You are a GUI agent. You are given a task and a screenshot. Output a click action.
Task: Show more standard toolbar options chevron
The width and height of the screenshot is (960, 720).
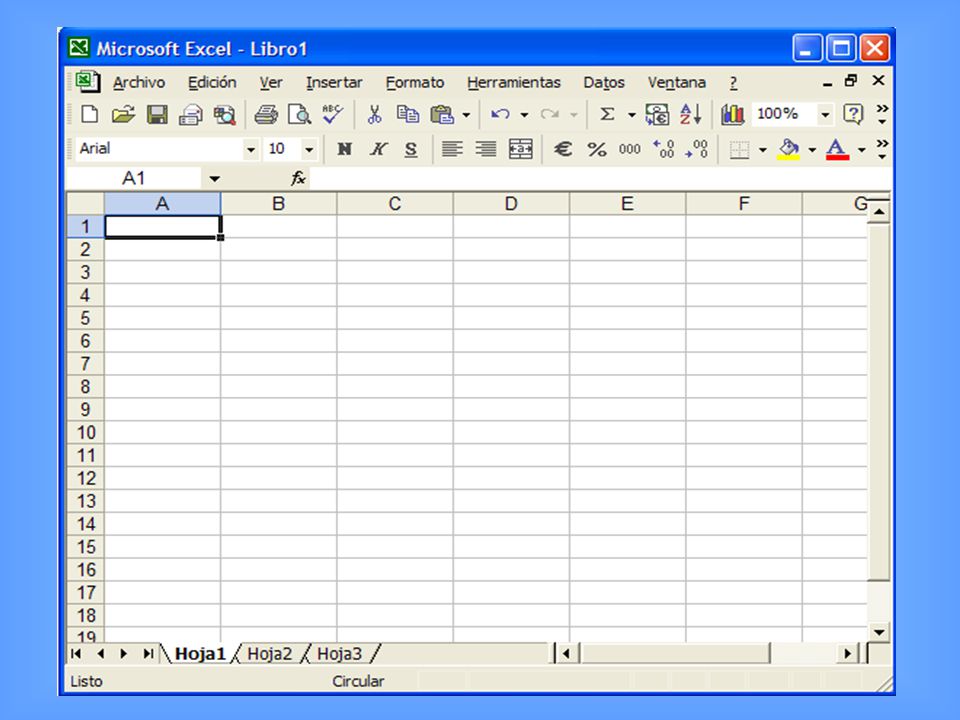(x=882, y=114)
